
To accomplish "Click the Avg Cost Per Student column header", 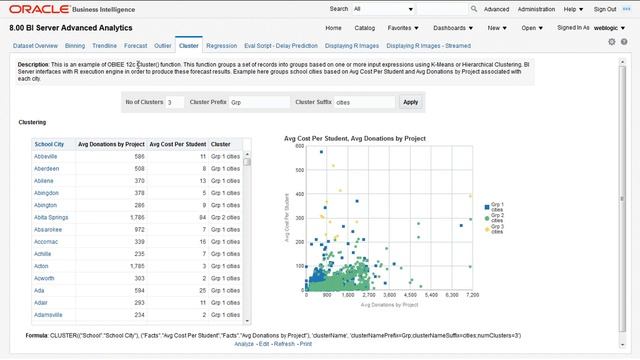I will pos(178,144).
